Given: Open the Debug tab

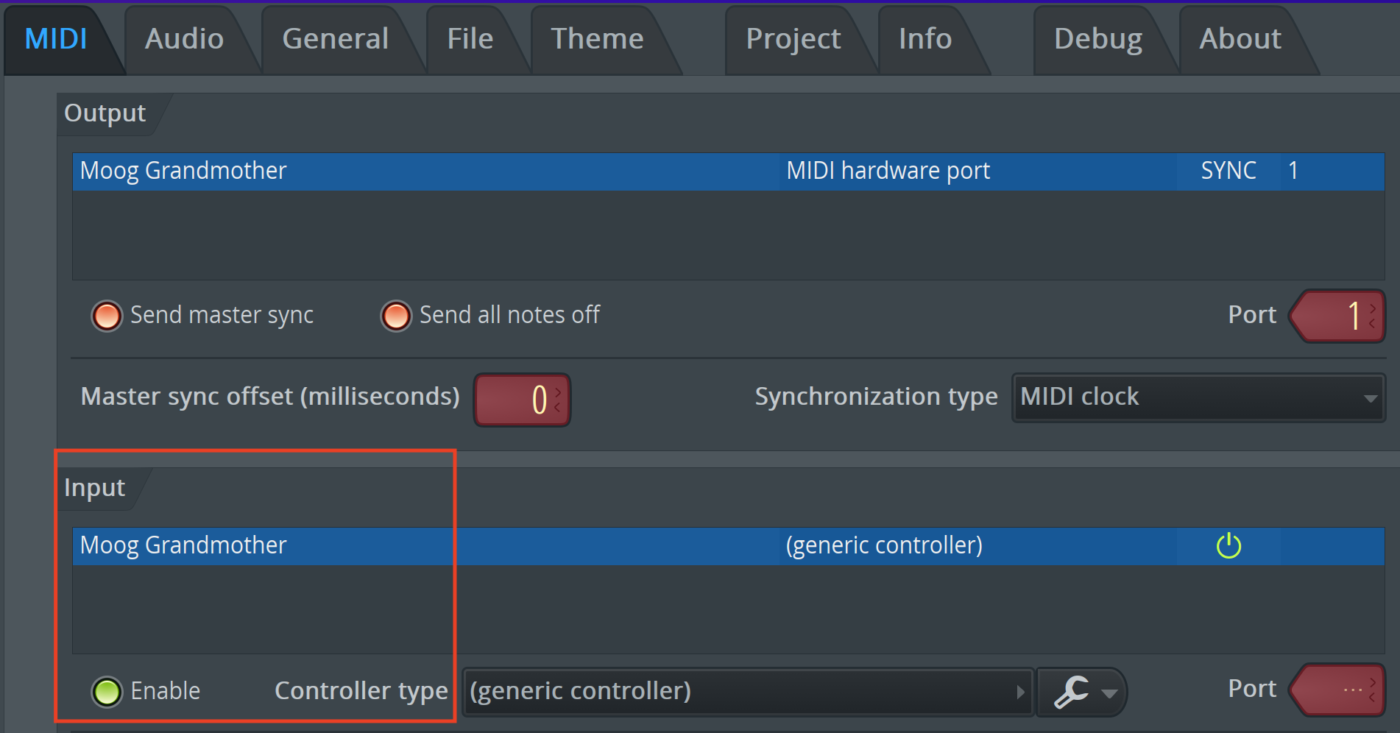Looking at the screenshot, I should coord(1097,39).
